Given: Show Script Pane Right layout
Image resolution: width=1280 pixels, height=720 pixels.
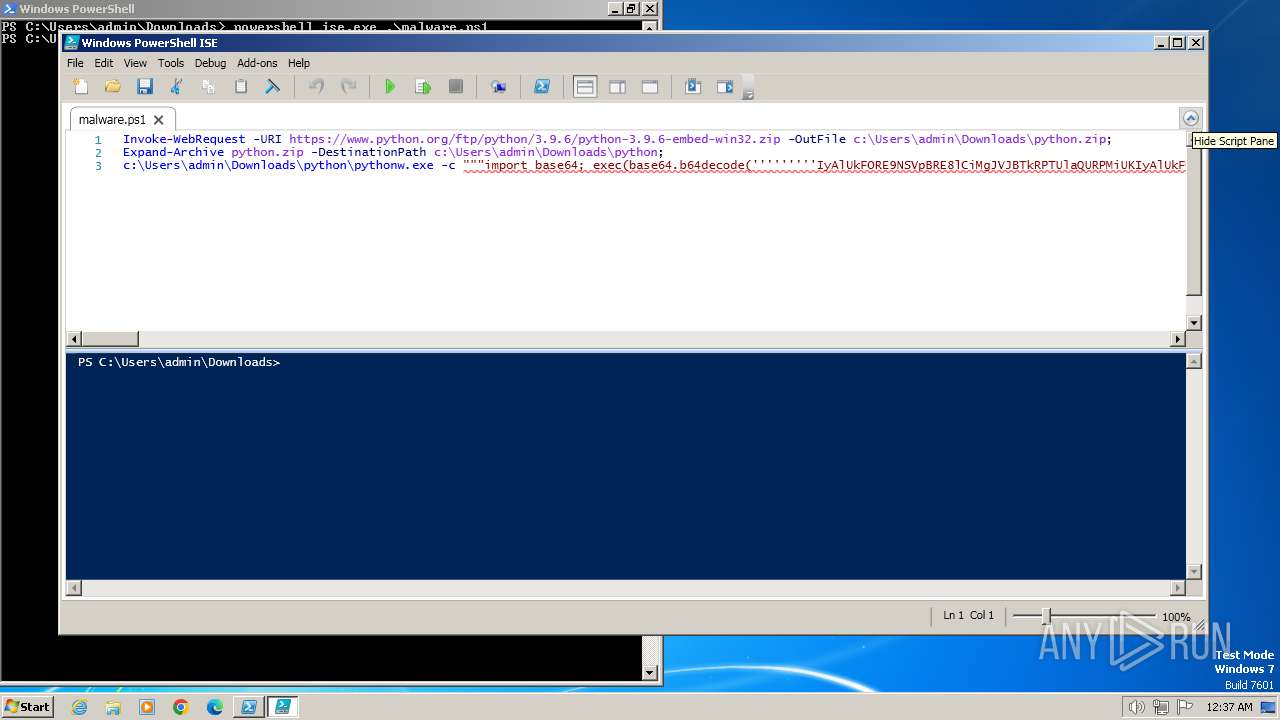Looking at the screenshot, I should click(617, 87).
